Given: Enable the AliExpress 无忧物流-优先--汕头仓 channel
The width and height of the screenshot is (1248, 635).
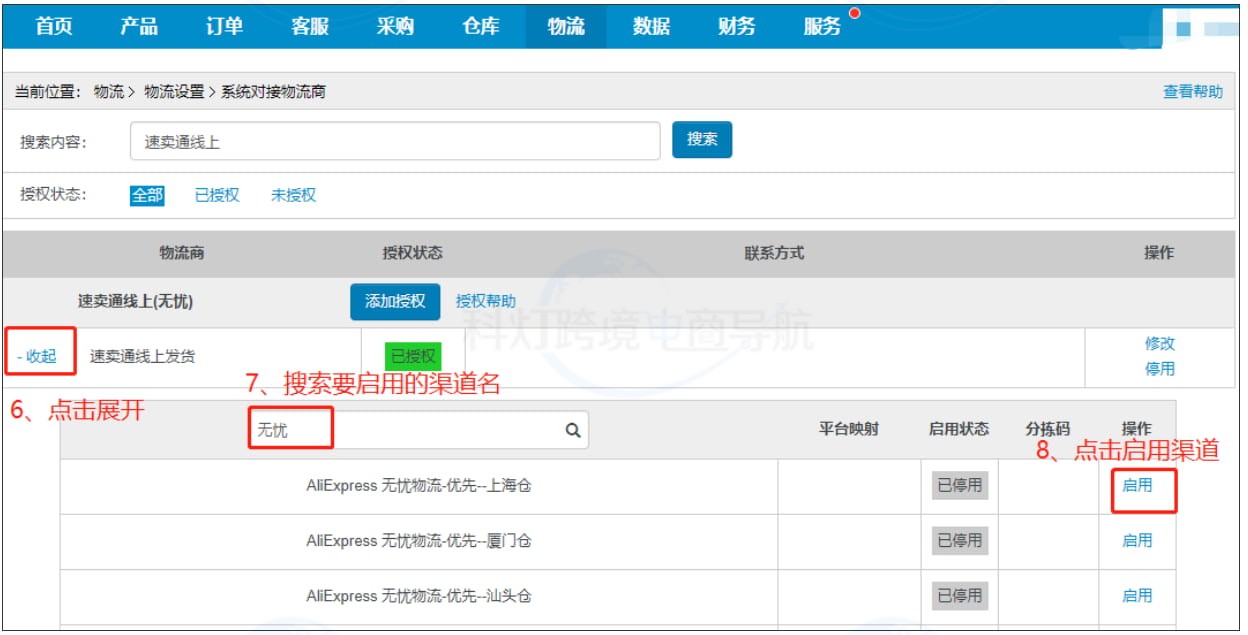Looking at the screenshot, I should click(1137, 595).
